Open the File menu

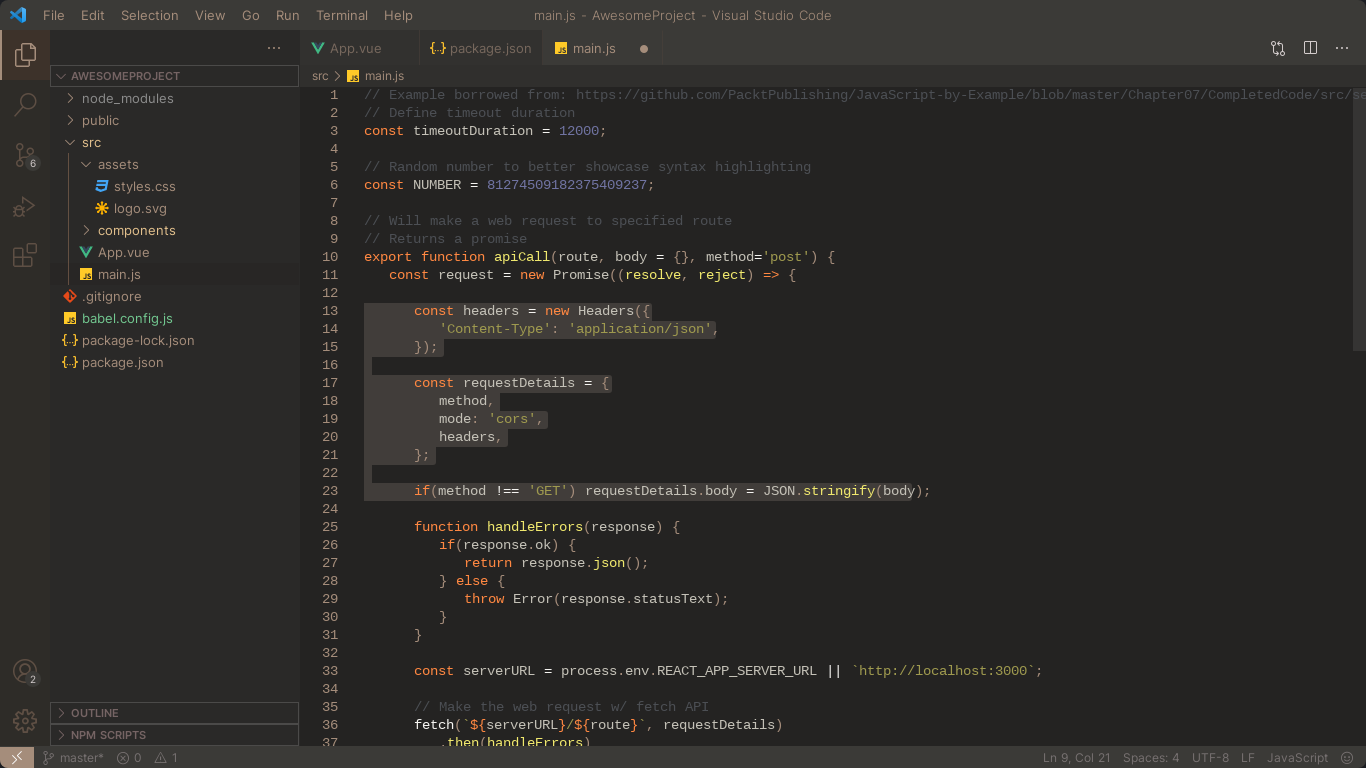[x=54, y=15]
